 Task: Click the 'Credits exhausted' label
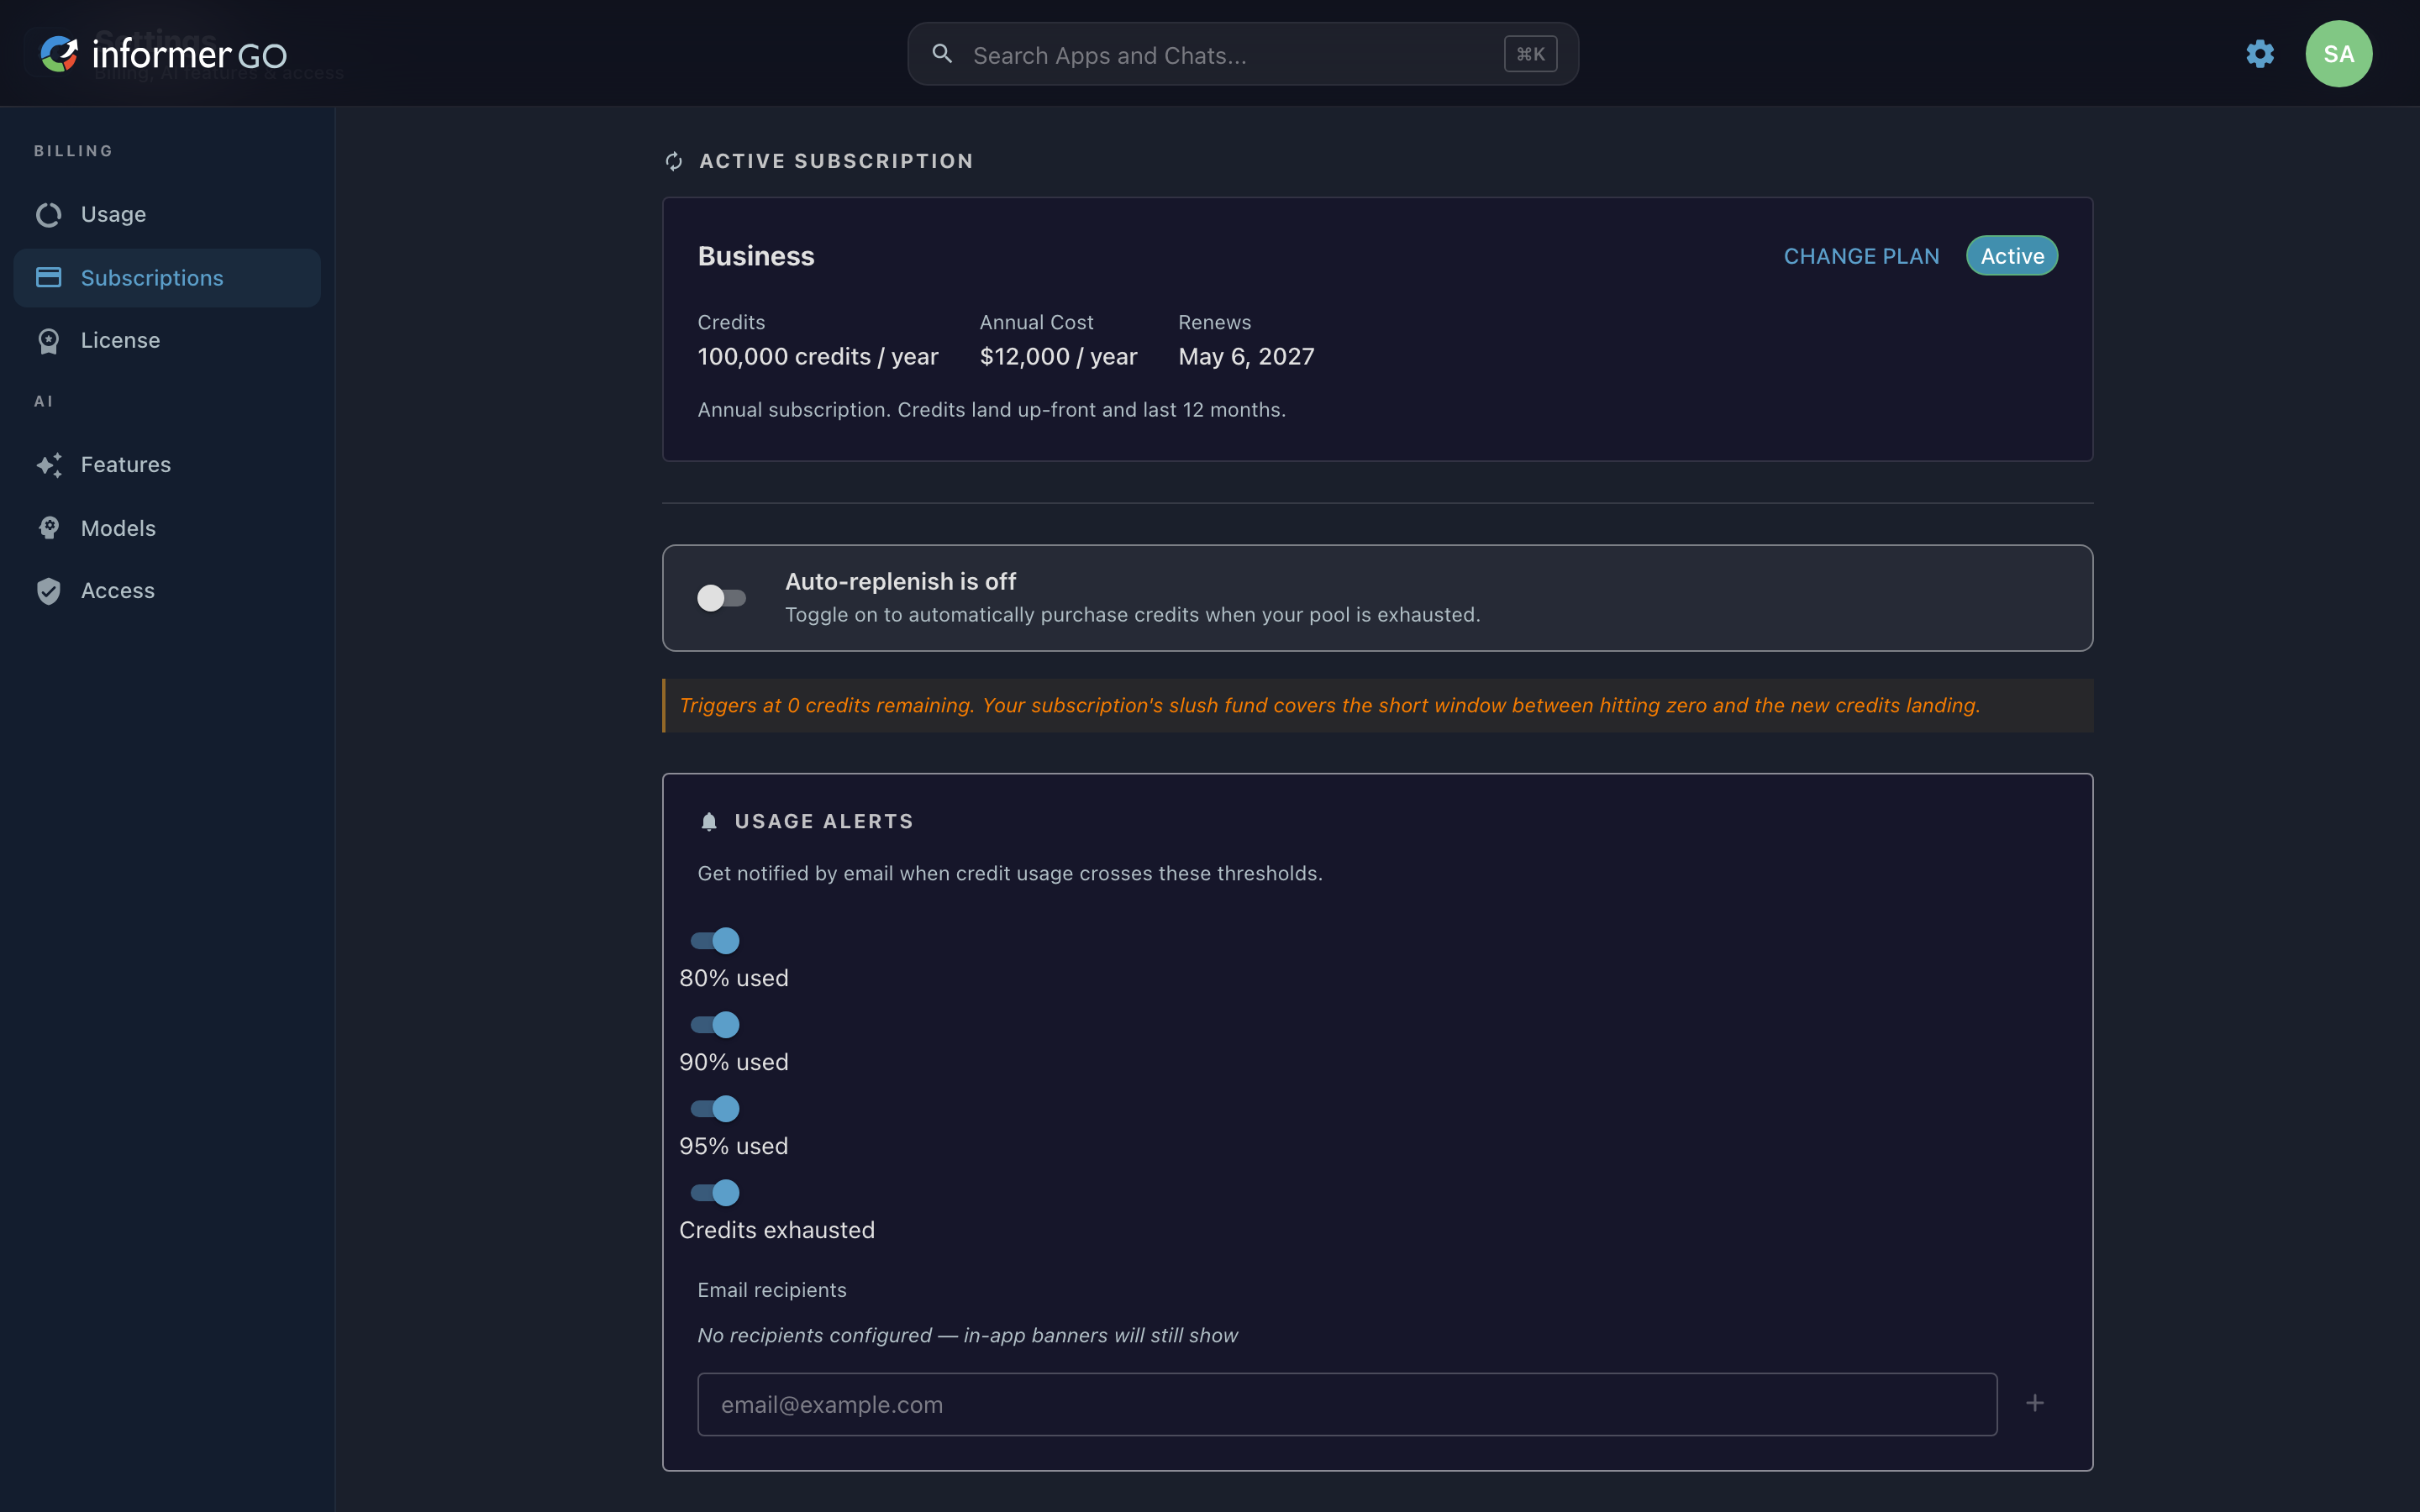pyautogui.click(x=777, y=1230)
